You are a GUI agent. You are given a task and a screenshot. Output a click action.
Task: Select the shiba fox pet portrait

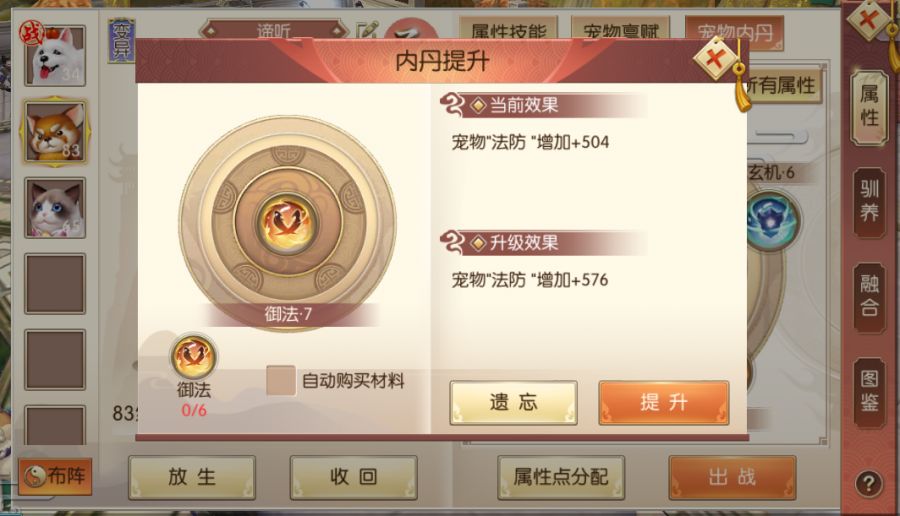coord(55,131)
